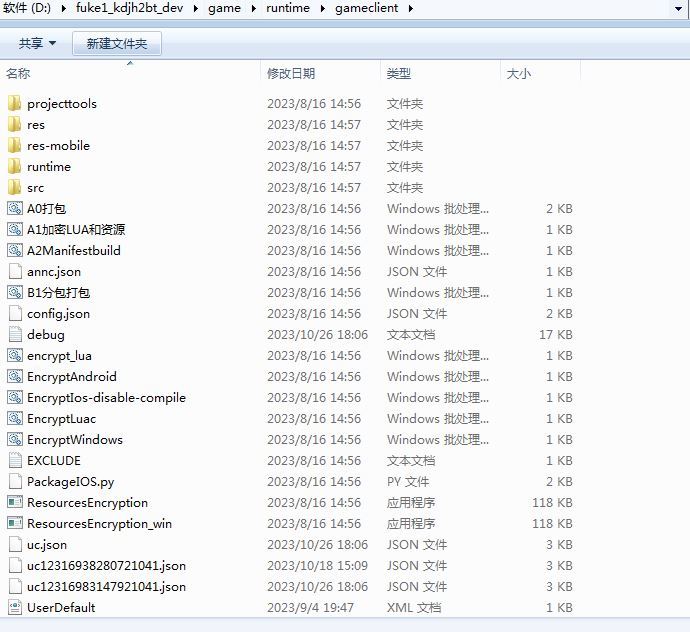Sort by the 类型 column header
Image resolution: width=690 pixels, height=632 pixels.
399,74
